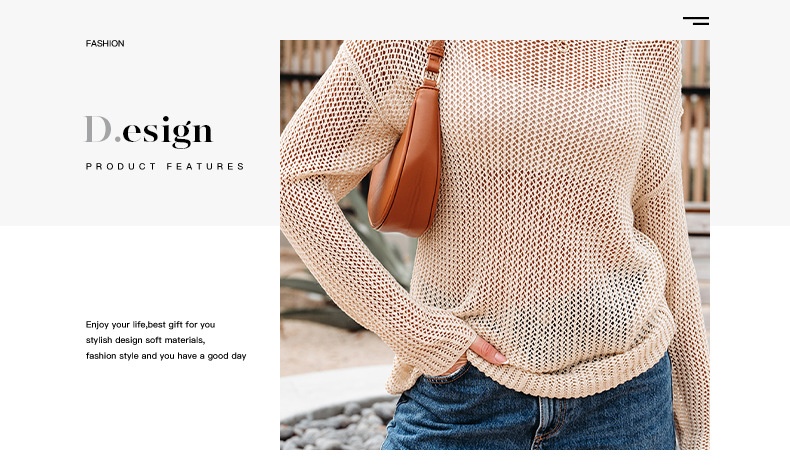Click the 'fashion style and you' text line
This screenshot has height=469, width=790.
[166, 356]
